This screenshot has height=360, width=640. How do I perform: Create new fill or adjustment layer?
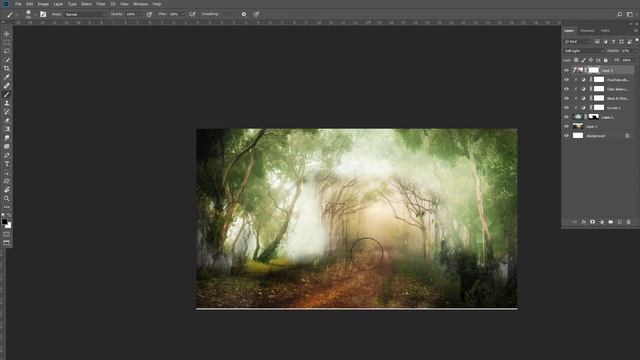click(x=601, y=222)
